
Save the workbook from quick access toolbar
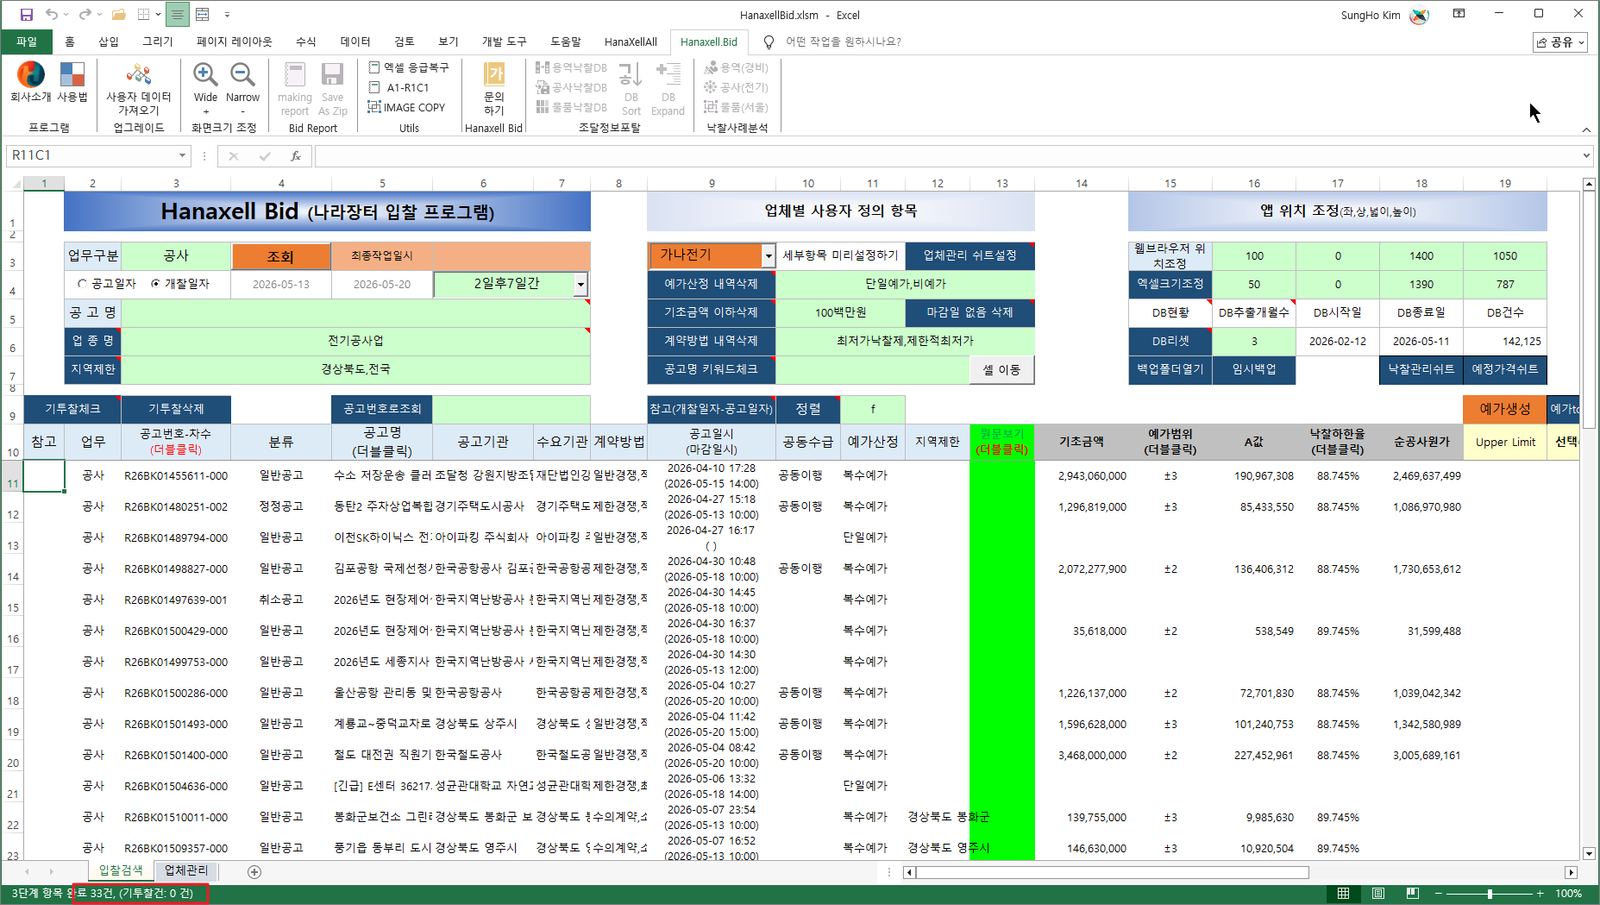[27, 15]
